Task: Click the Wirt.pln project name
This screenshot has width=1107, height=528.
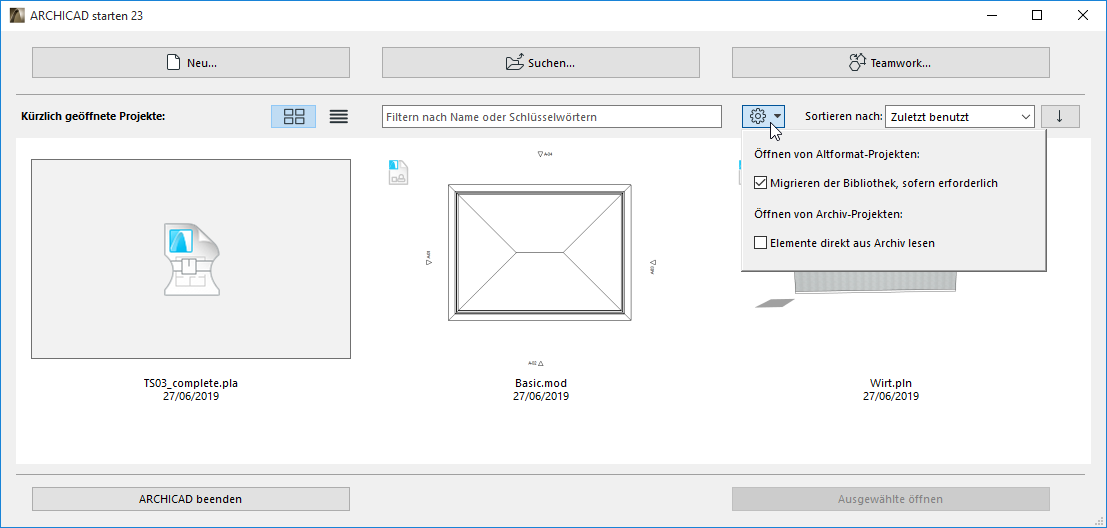Action: 891,383
